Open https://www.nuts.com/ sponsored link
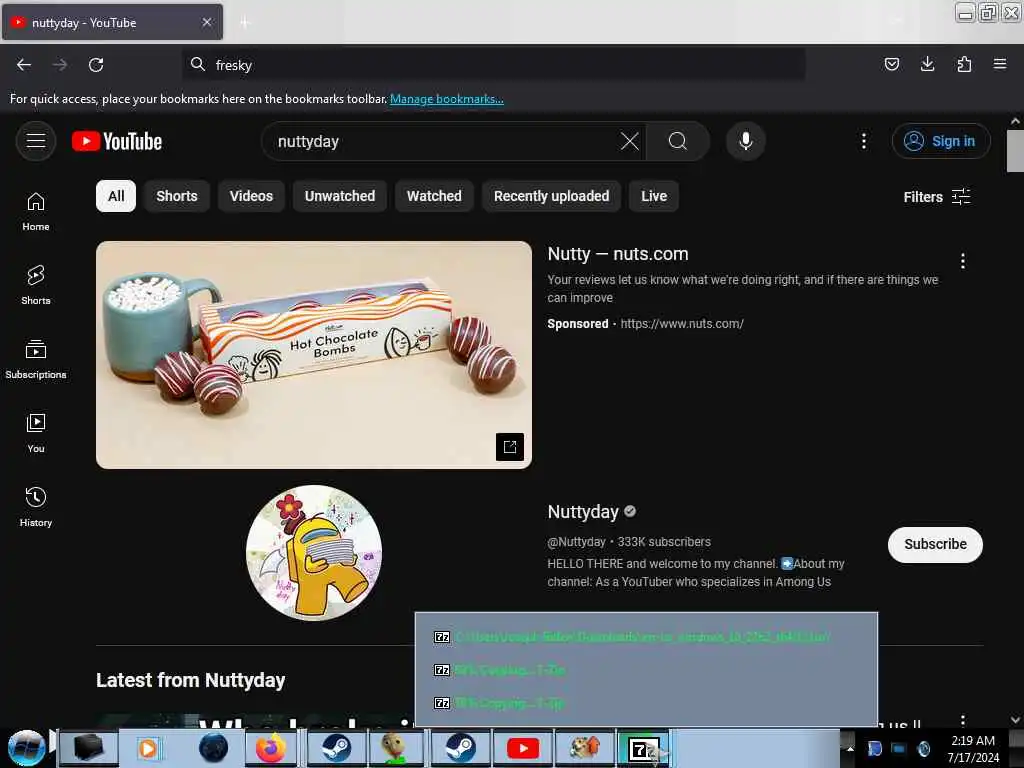This screenshot has width=1024, height=768. (x=682, y=324)
